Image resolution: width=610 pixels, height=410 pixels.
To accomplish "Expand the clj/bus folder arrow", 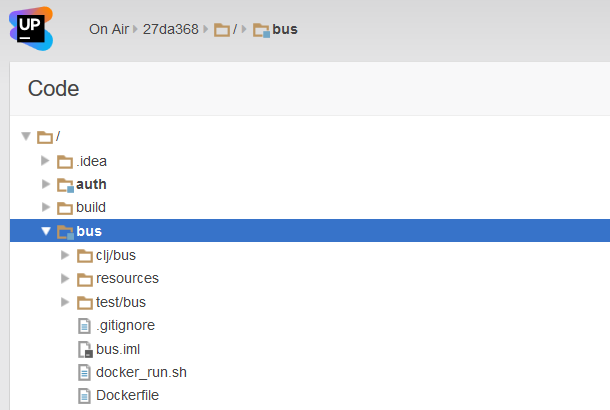I will click(65, 255).
